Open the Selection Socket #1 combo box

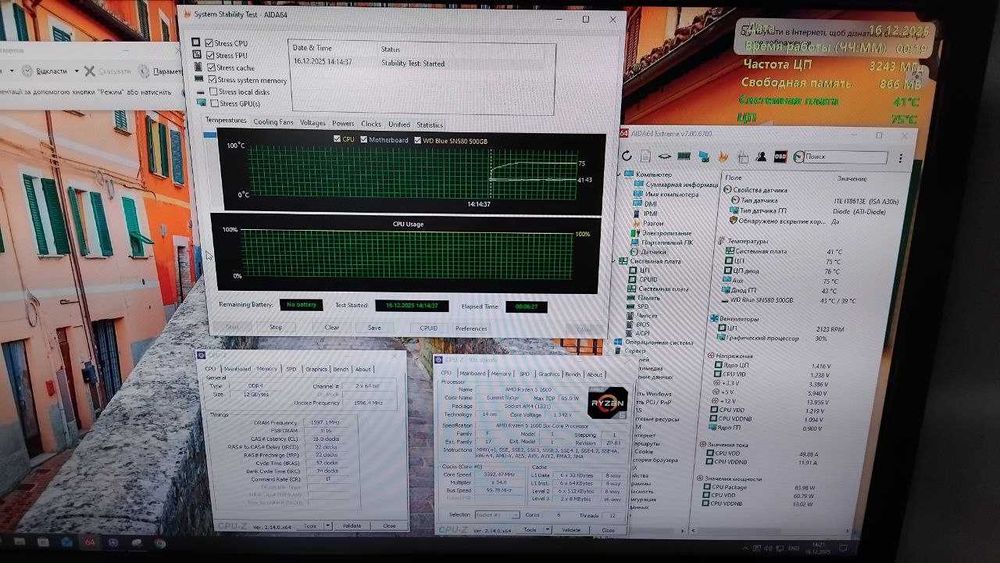click(497, 515)
